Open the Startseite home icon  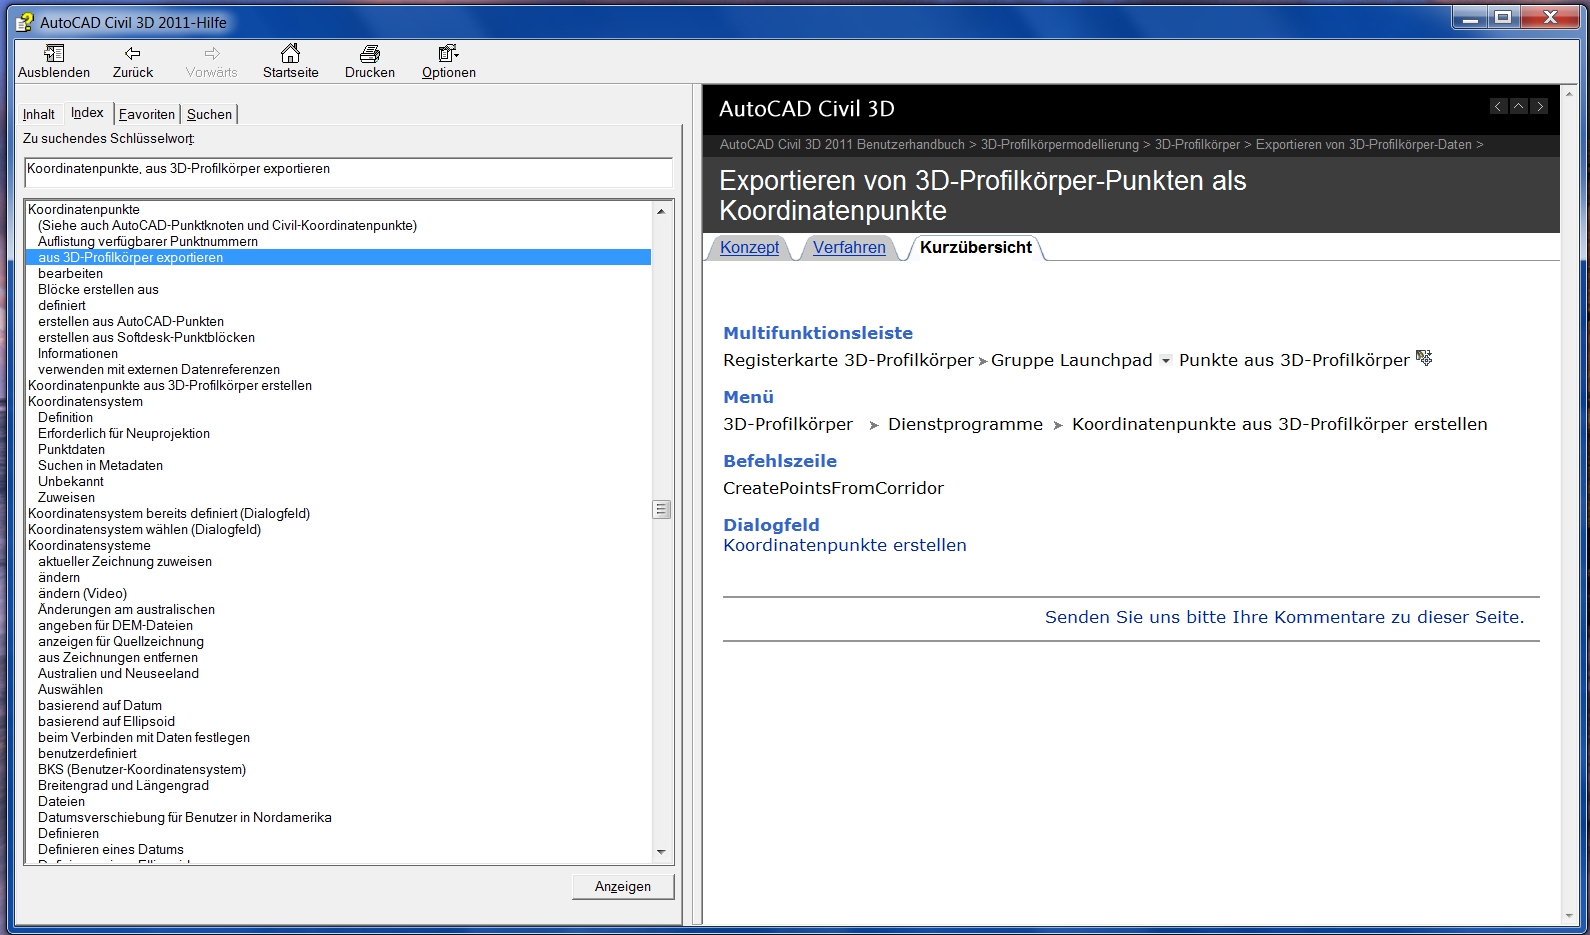point(290,53)
